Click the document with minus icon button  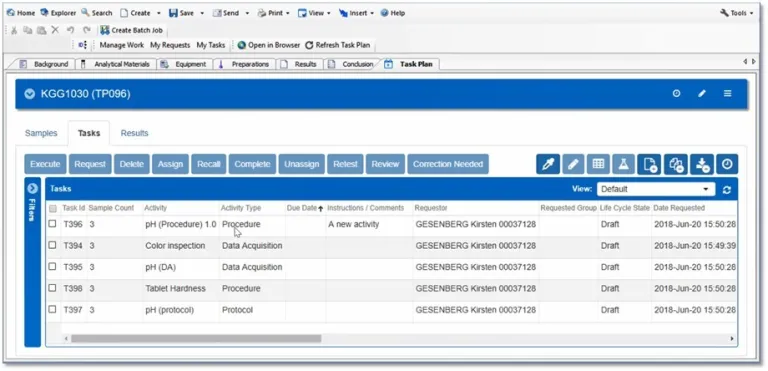coord(649,164)
